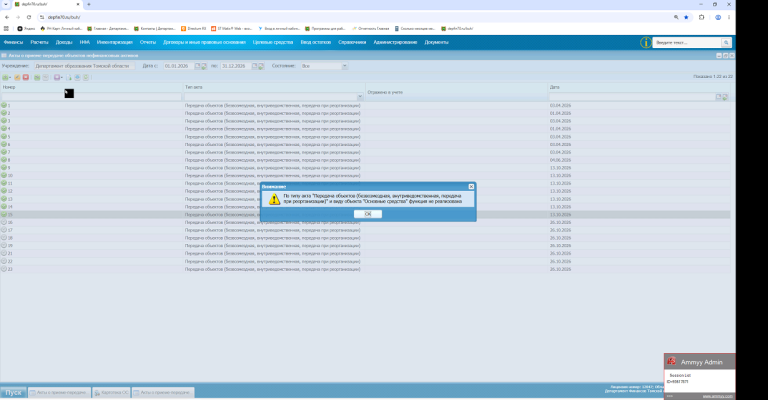Focus the 'Введите текст' search field
The height and width of the screenshot is (400, 768).
[687, 43]
